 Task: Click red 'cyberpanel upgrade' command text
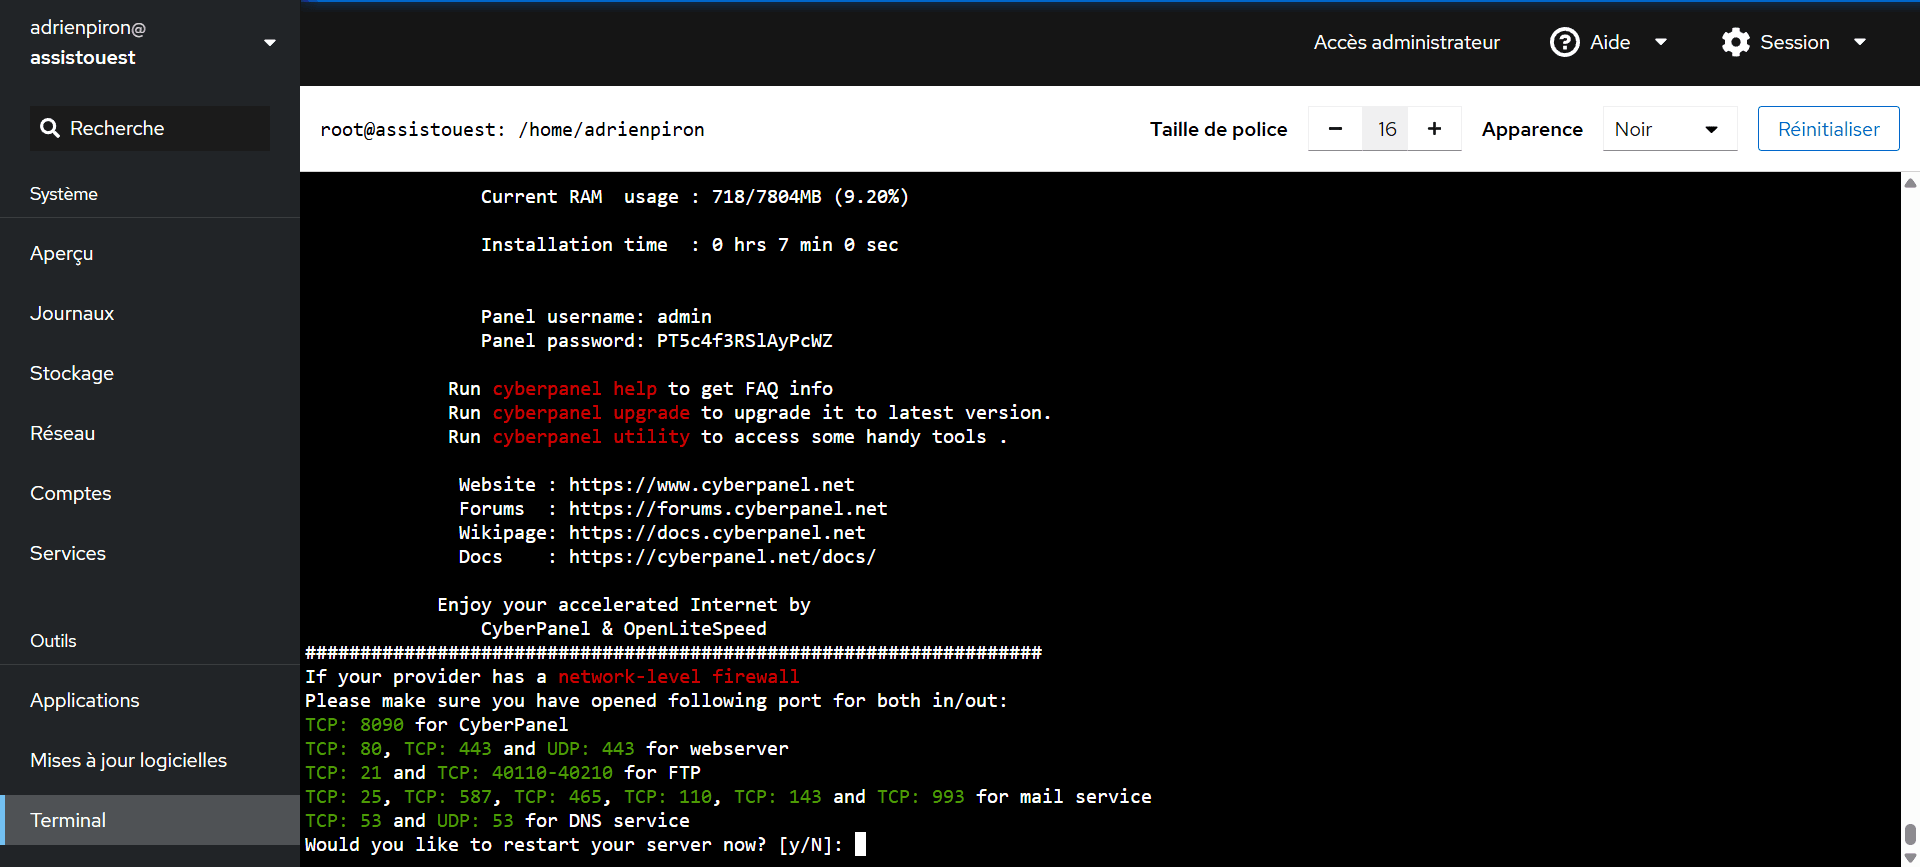tap(591, 413)
